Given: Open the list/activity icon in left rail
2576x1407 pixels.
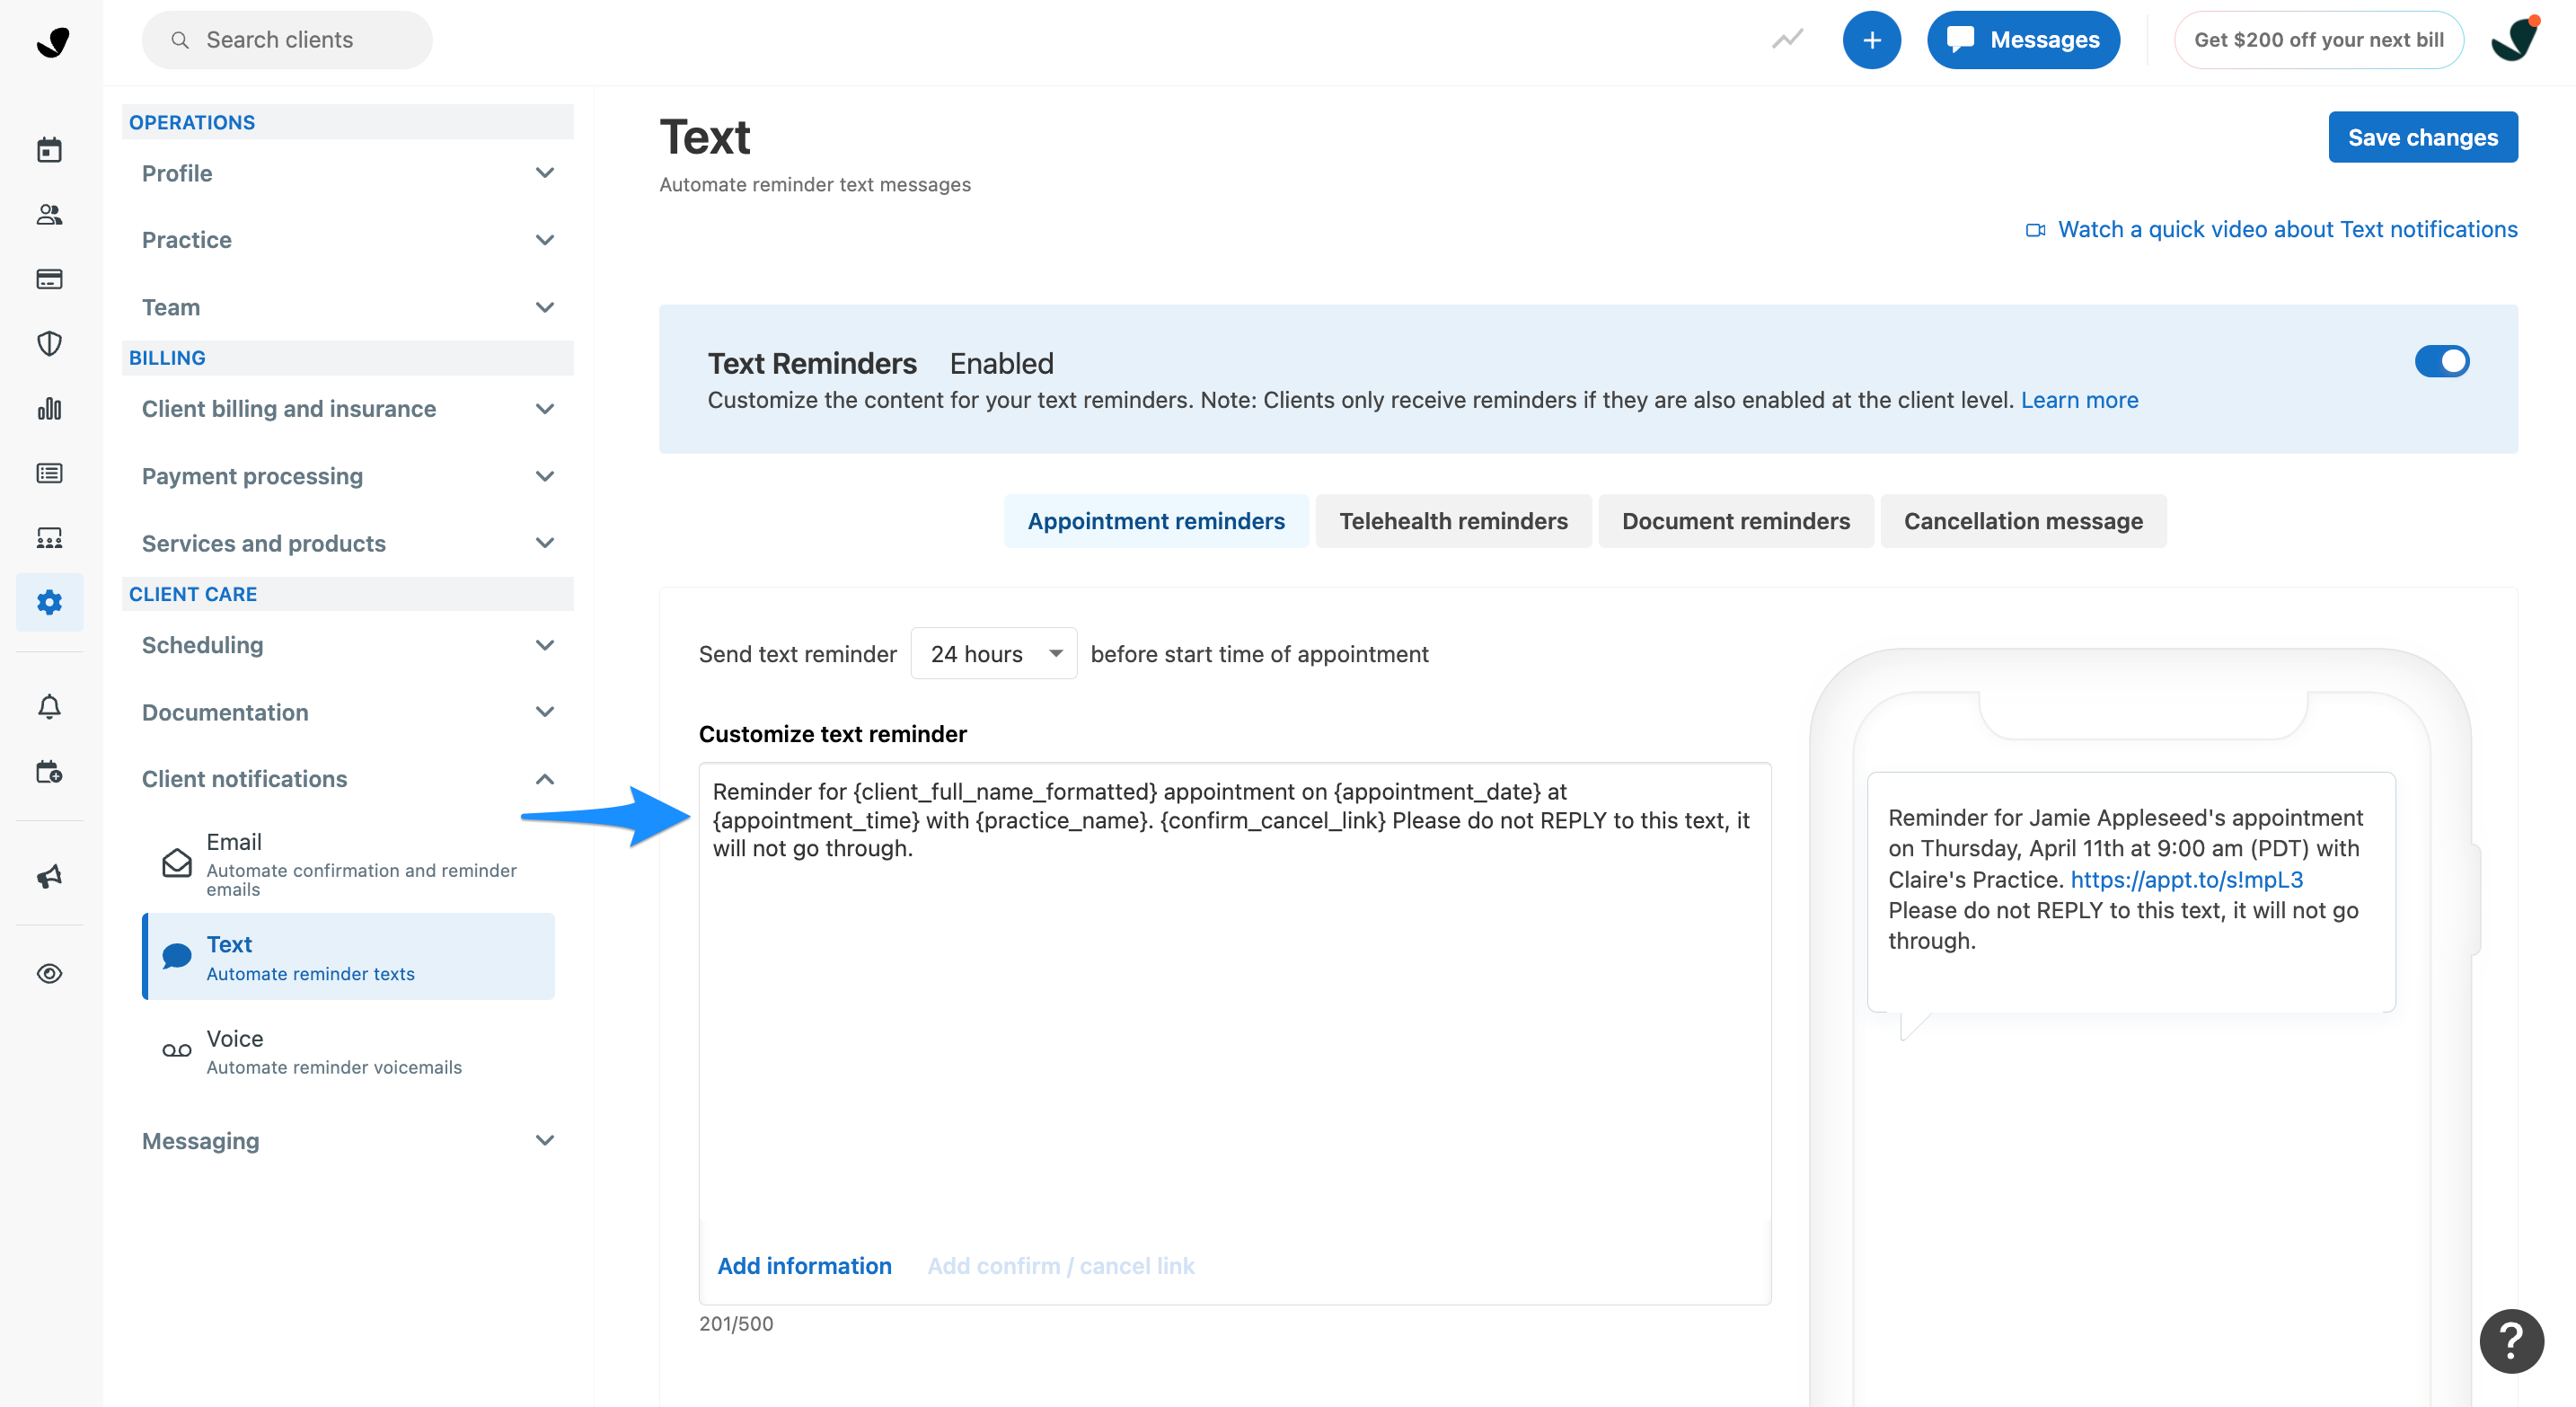Looking at the screenshot, I should coord(49,473).
